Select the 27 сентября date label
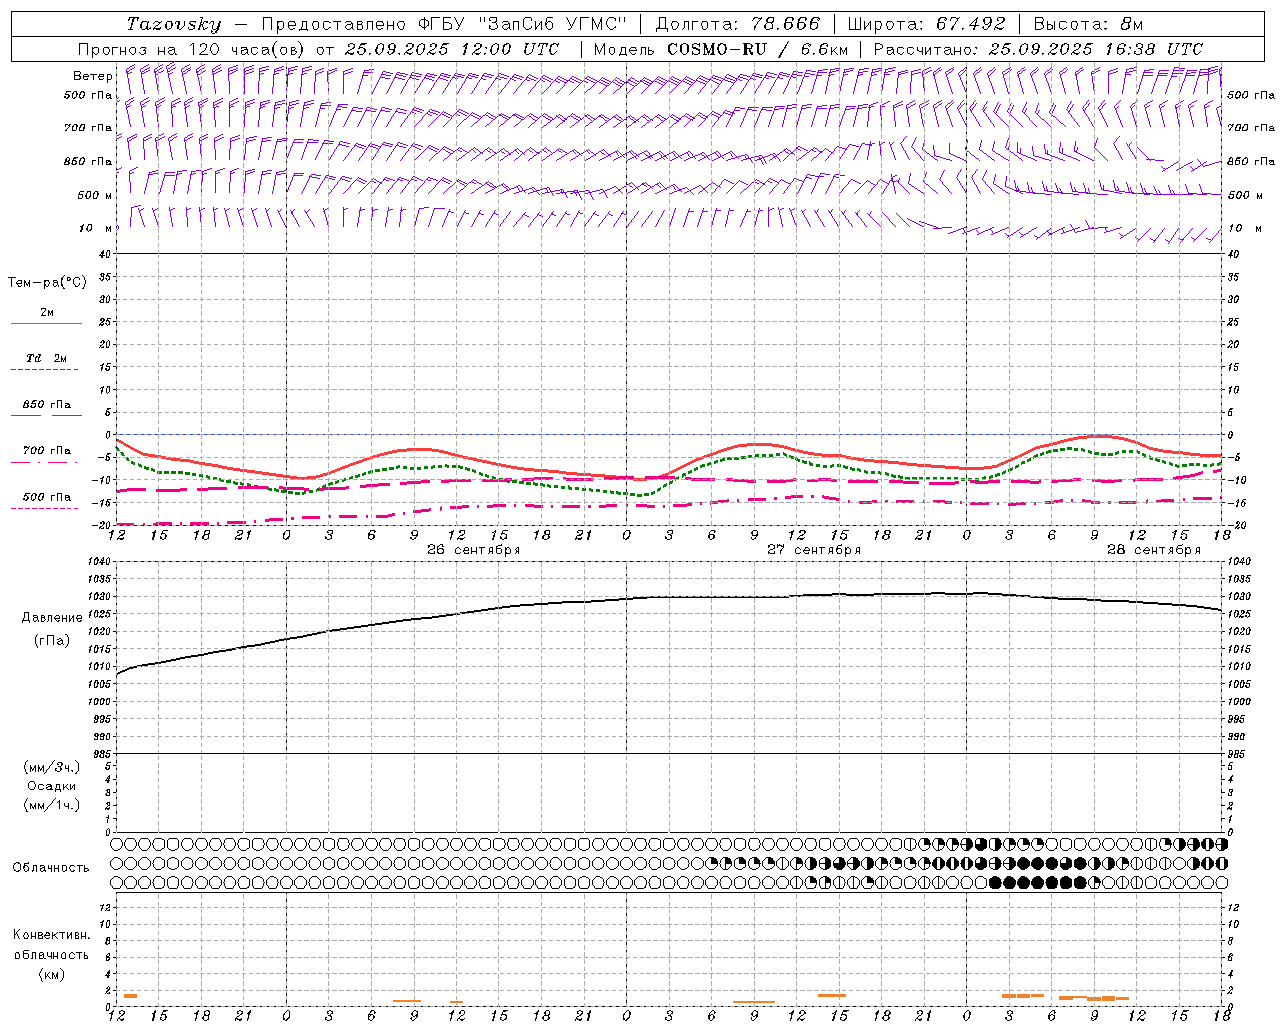 click(x=813, y=550)
